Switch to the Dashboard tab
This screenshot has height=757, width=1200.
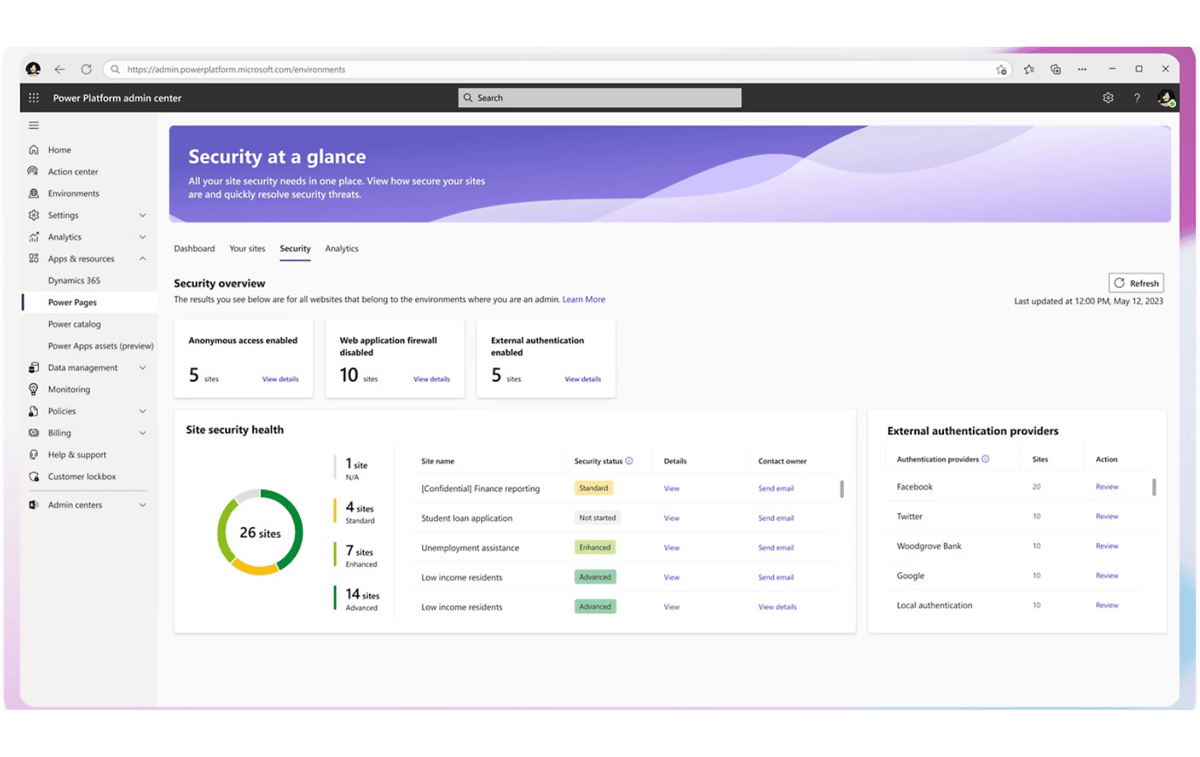(194, 248)
